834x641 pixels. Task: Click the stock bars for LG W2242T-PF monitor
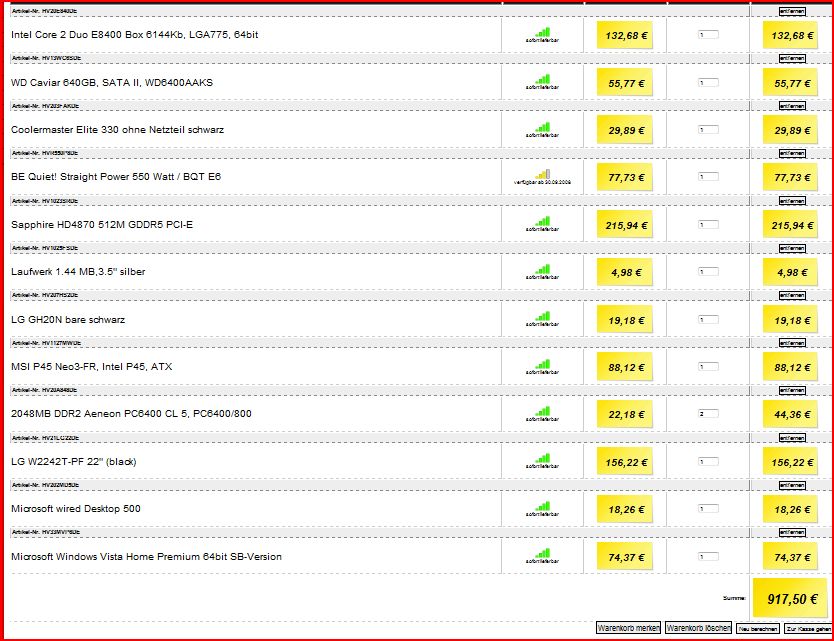[x=543, y=459]
